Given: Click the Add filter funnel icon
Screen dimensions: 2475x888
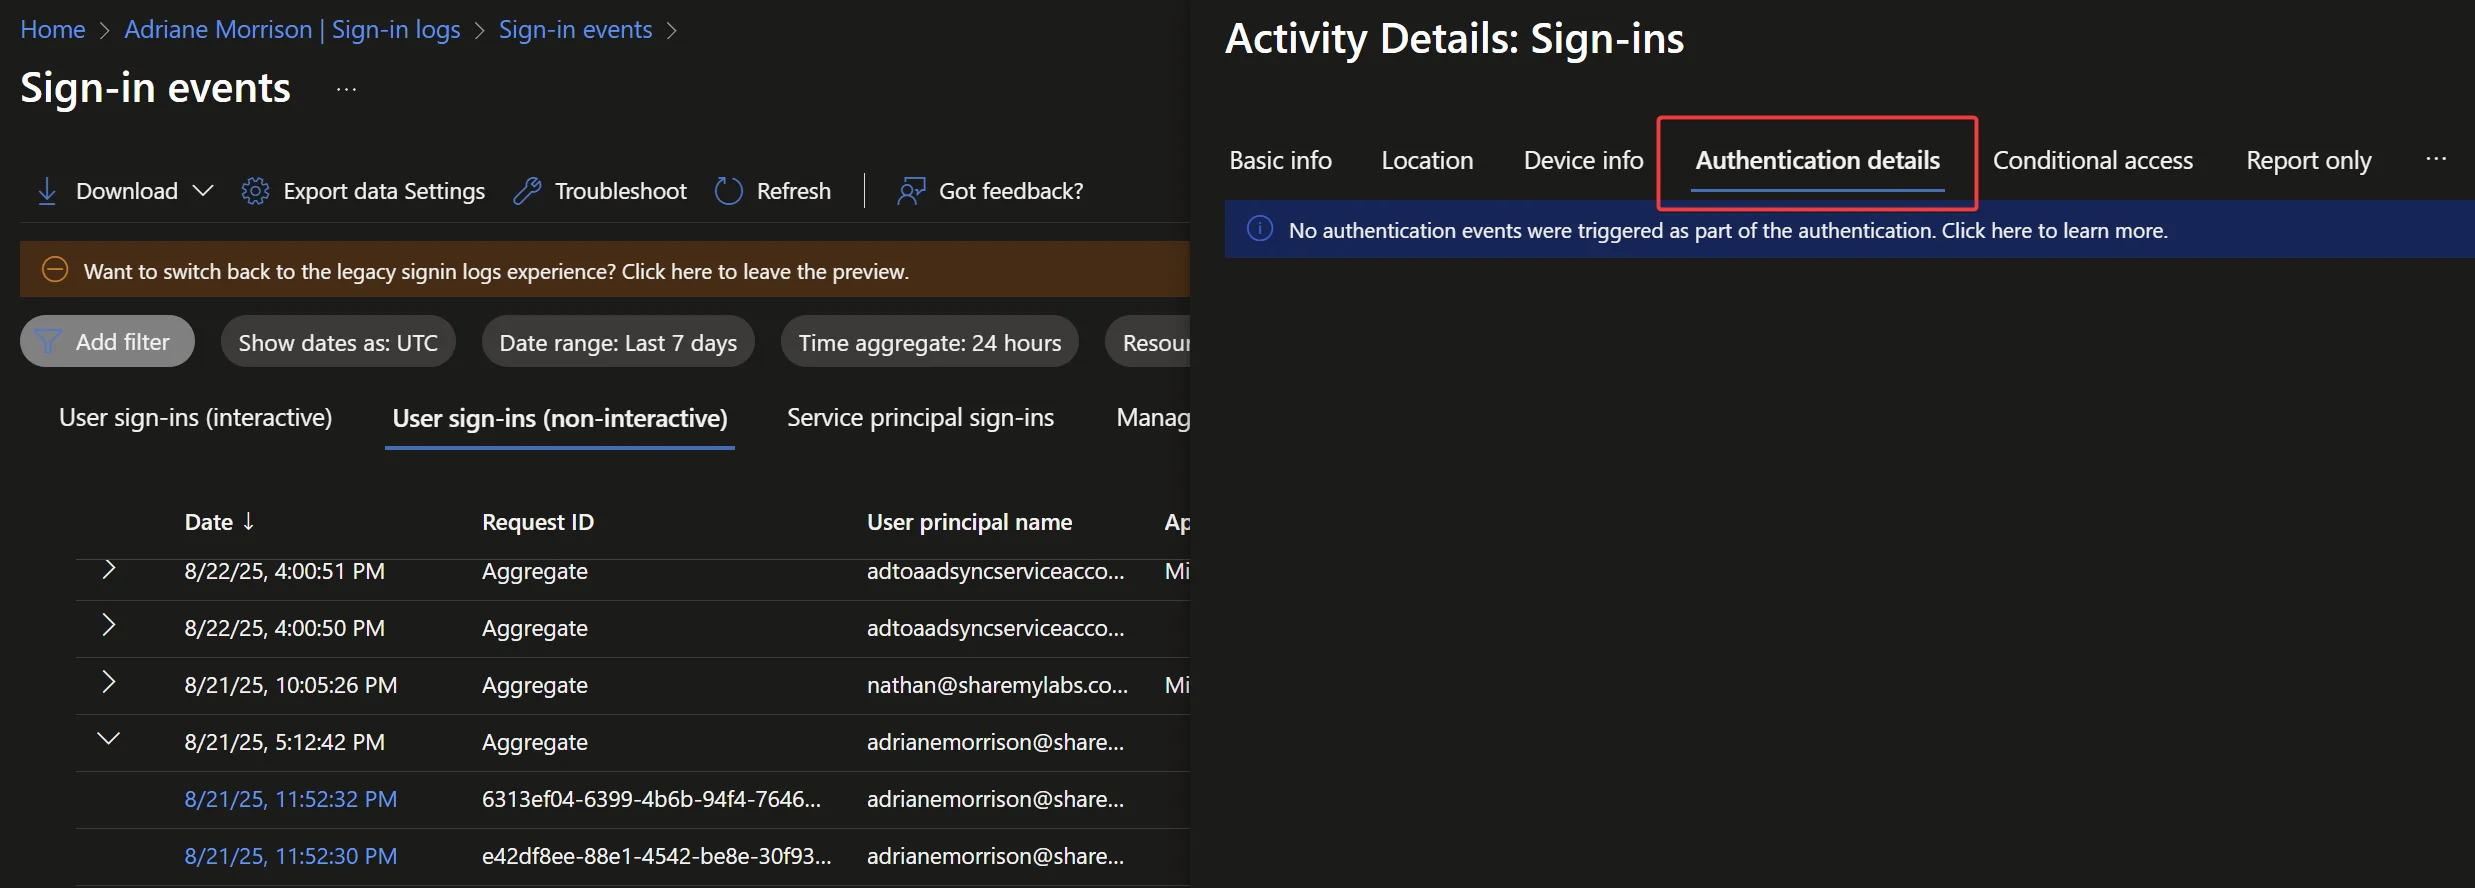Looking at the screenshot, I should 48,342.
